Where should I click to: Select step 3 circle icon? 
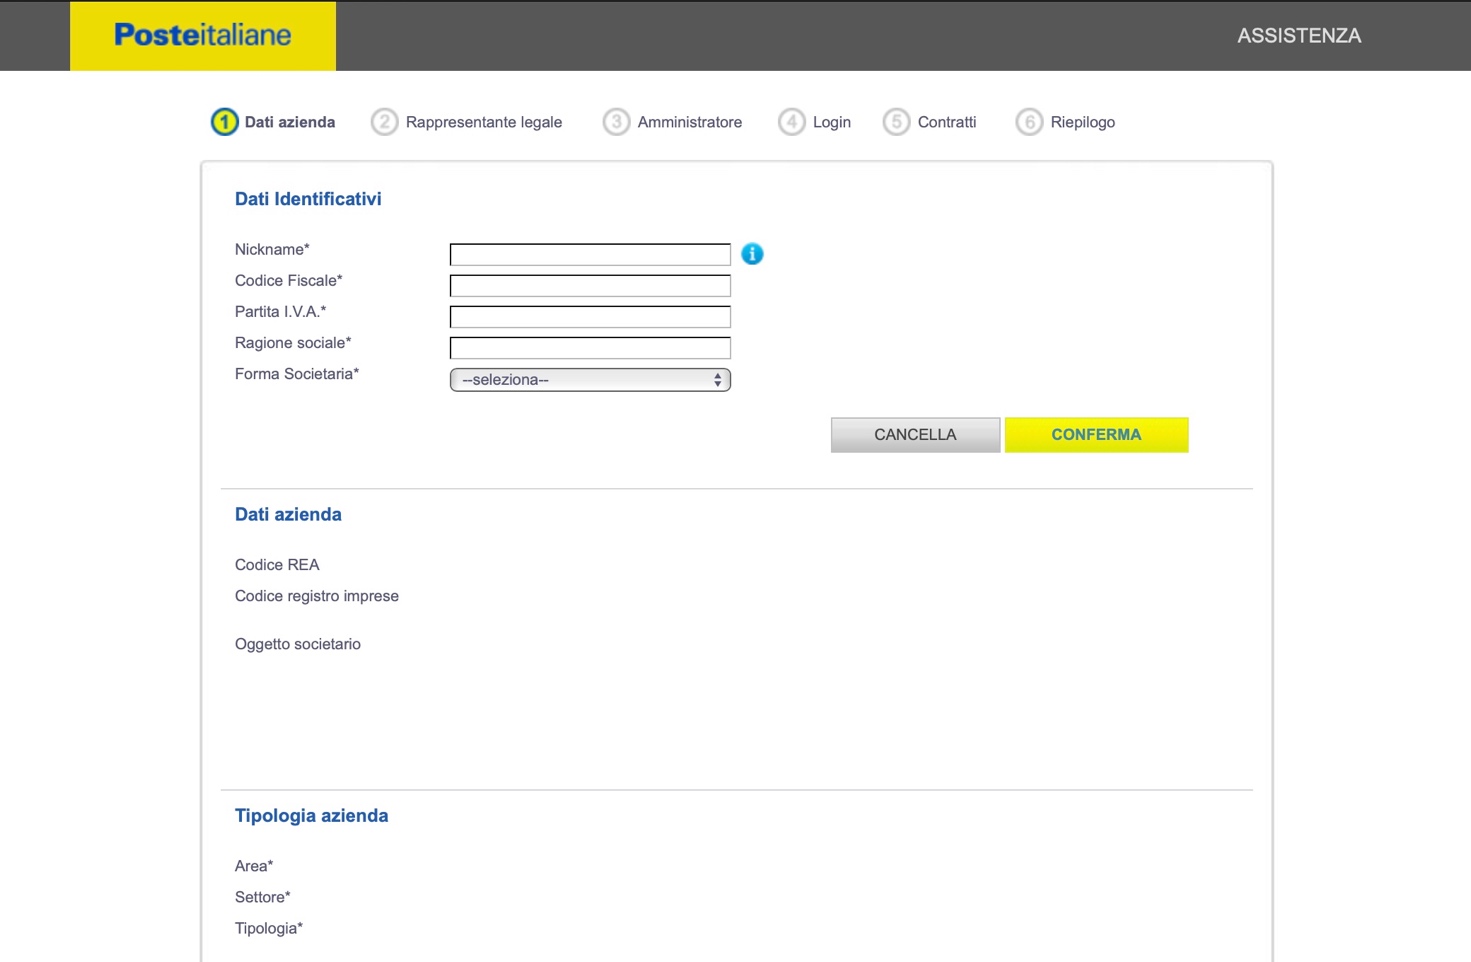click(x=616, y=122)
